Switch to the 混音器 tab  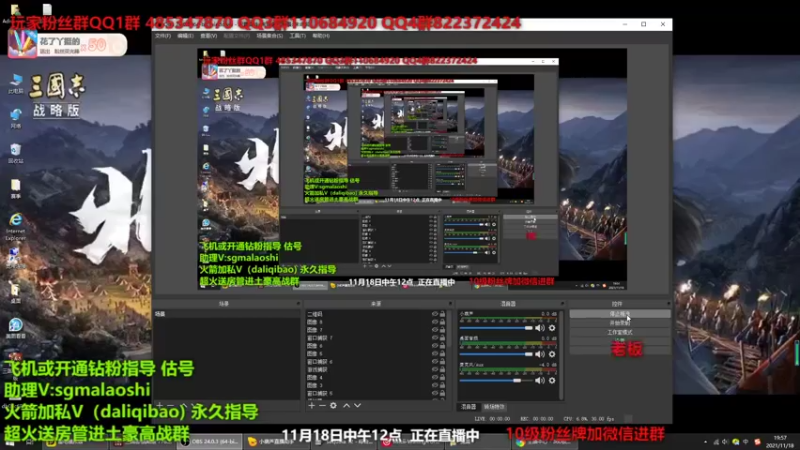coord(468,407)
